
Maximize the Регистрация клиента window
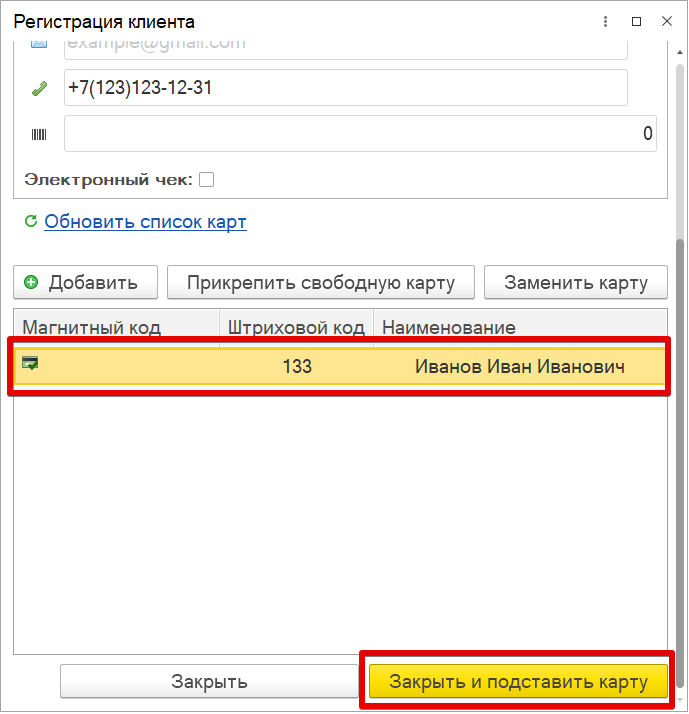636,21
